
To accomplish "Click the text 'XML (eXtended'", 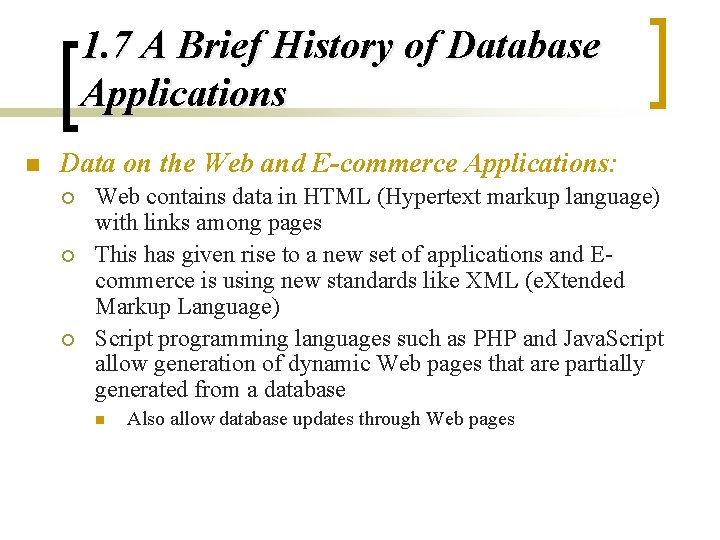I will point(545,280).
